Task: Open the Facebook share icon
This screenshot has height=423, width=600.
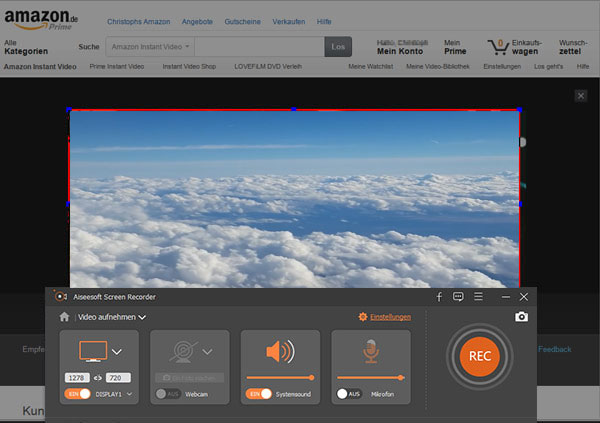Action: point(439,297)
